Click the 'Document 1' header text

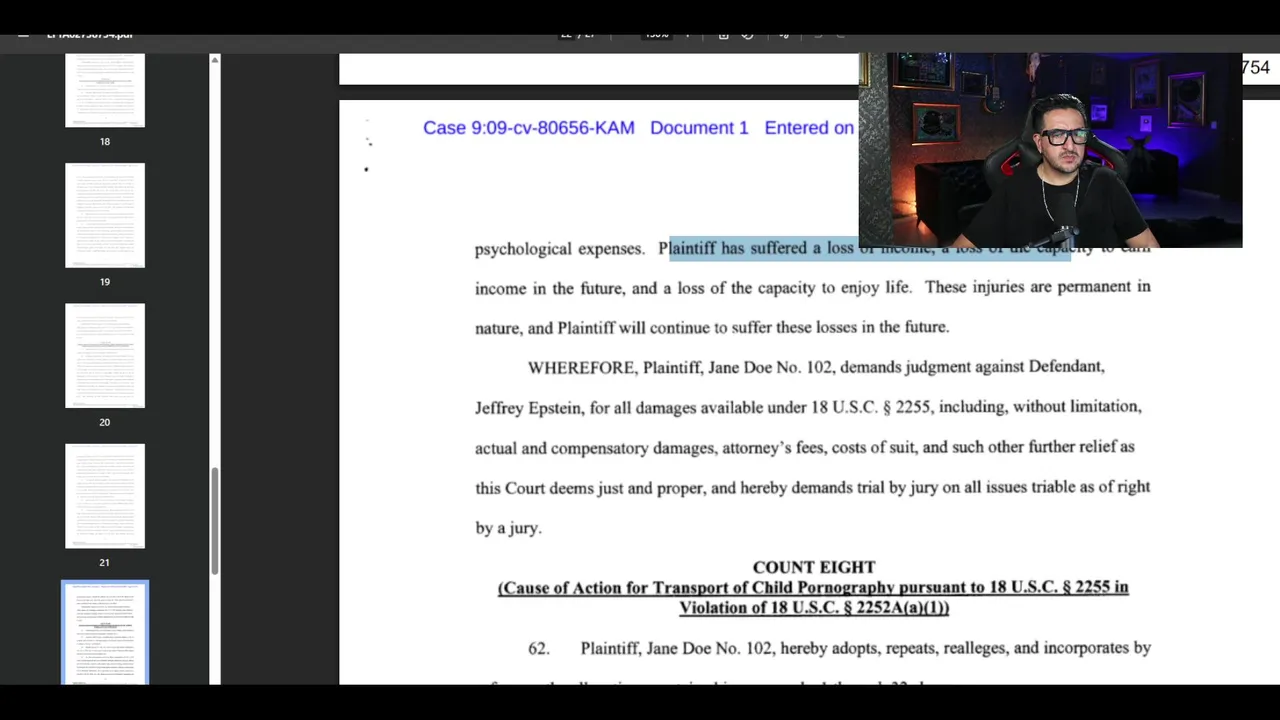point(699,128)
